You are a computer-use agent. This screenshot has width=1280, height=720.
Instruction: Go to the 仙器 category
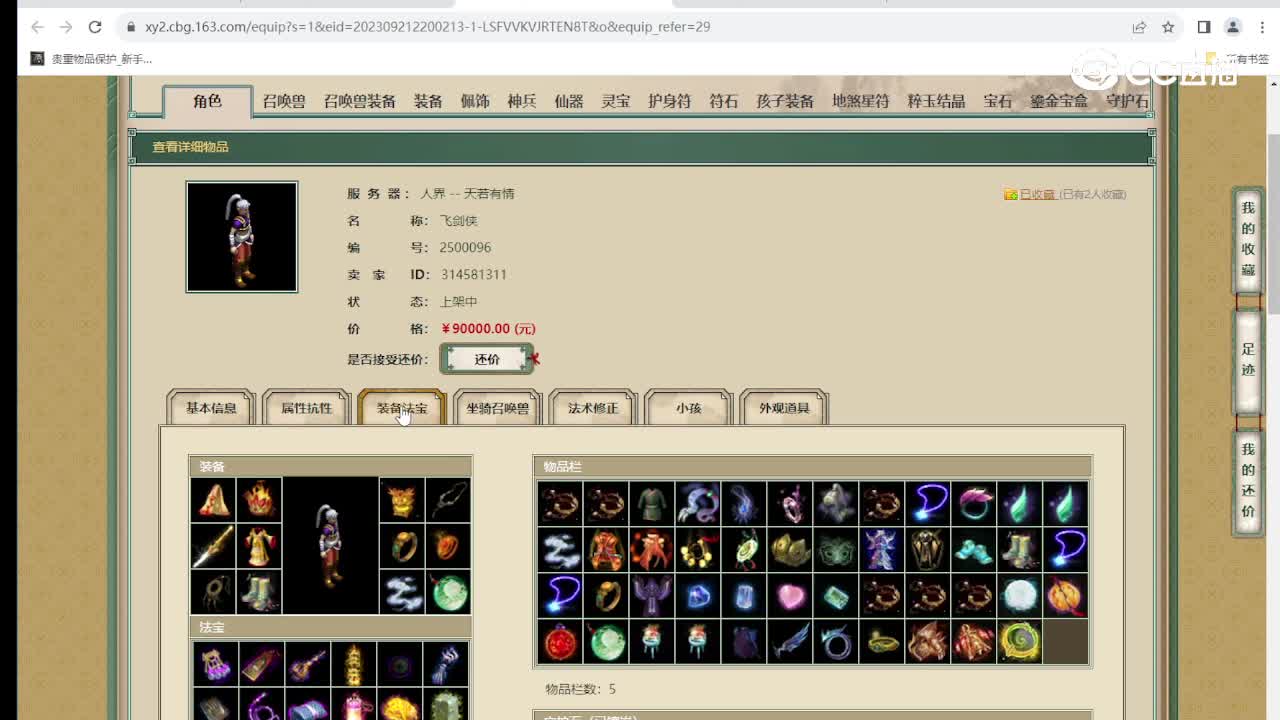(569, 101)
